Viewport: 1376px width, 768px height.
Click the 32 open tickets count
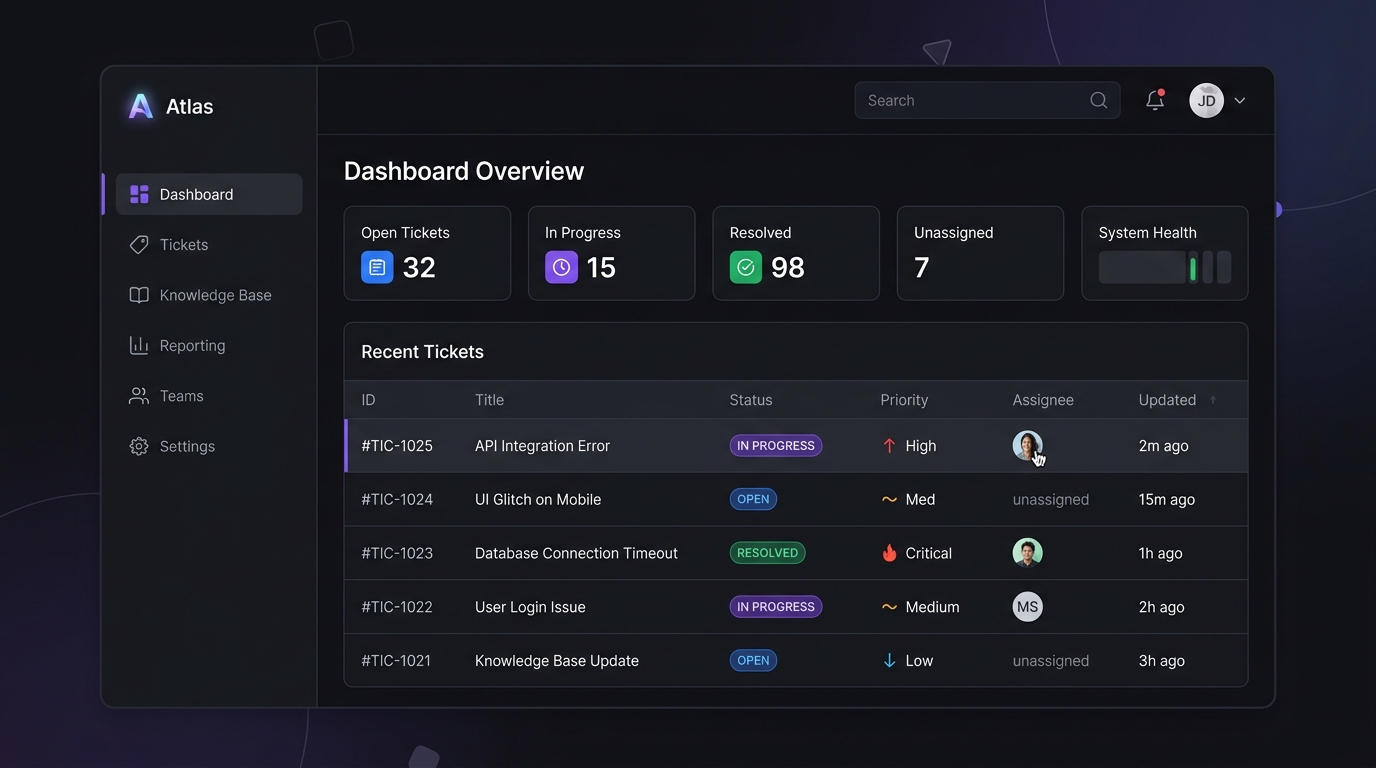click(419, 267)
